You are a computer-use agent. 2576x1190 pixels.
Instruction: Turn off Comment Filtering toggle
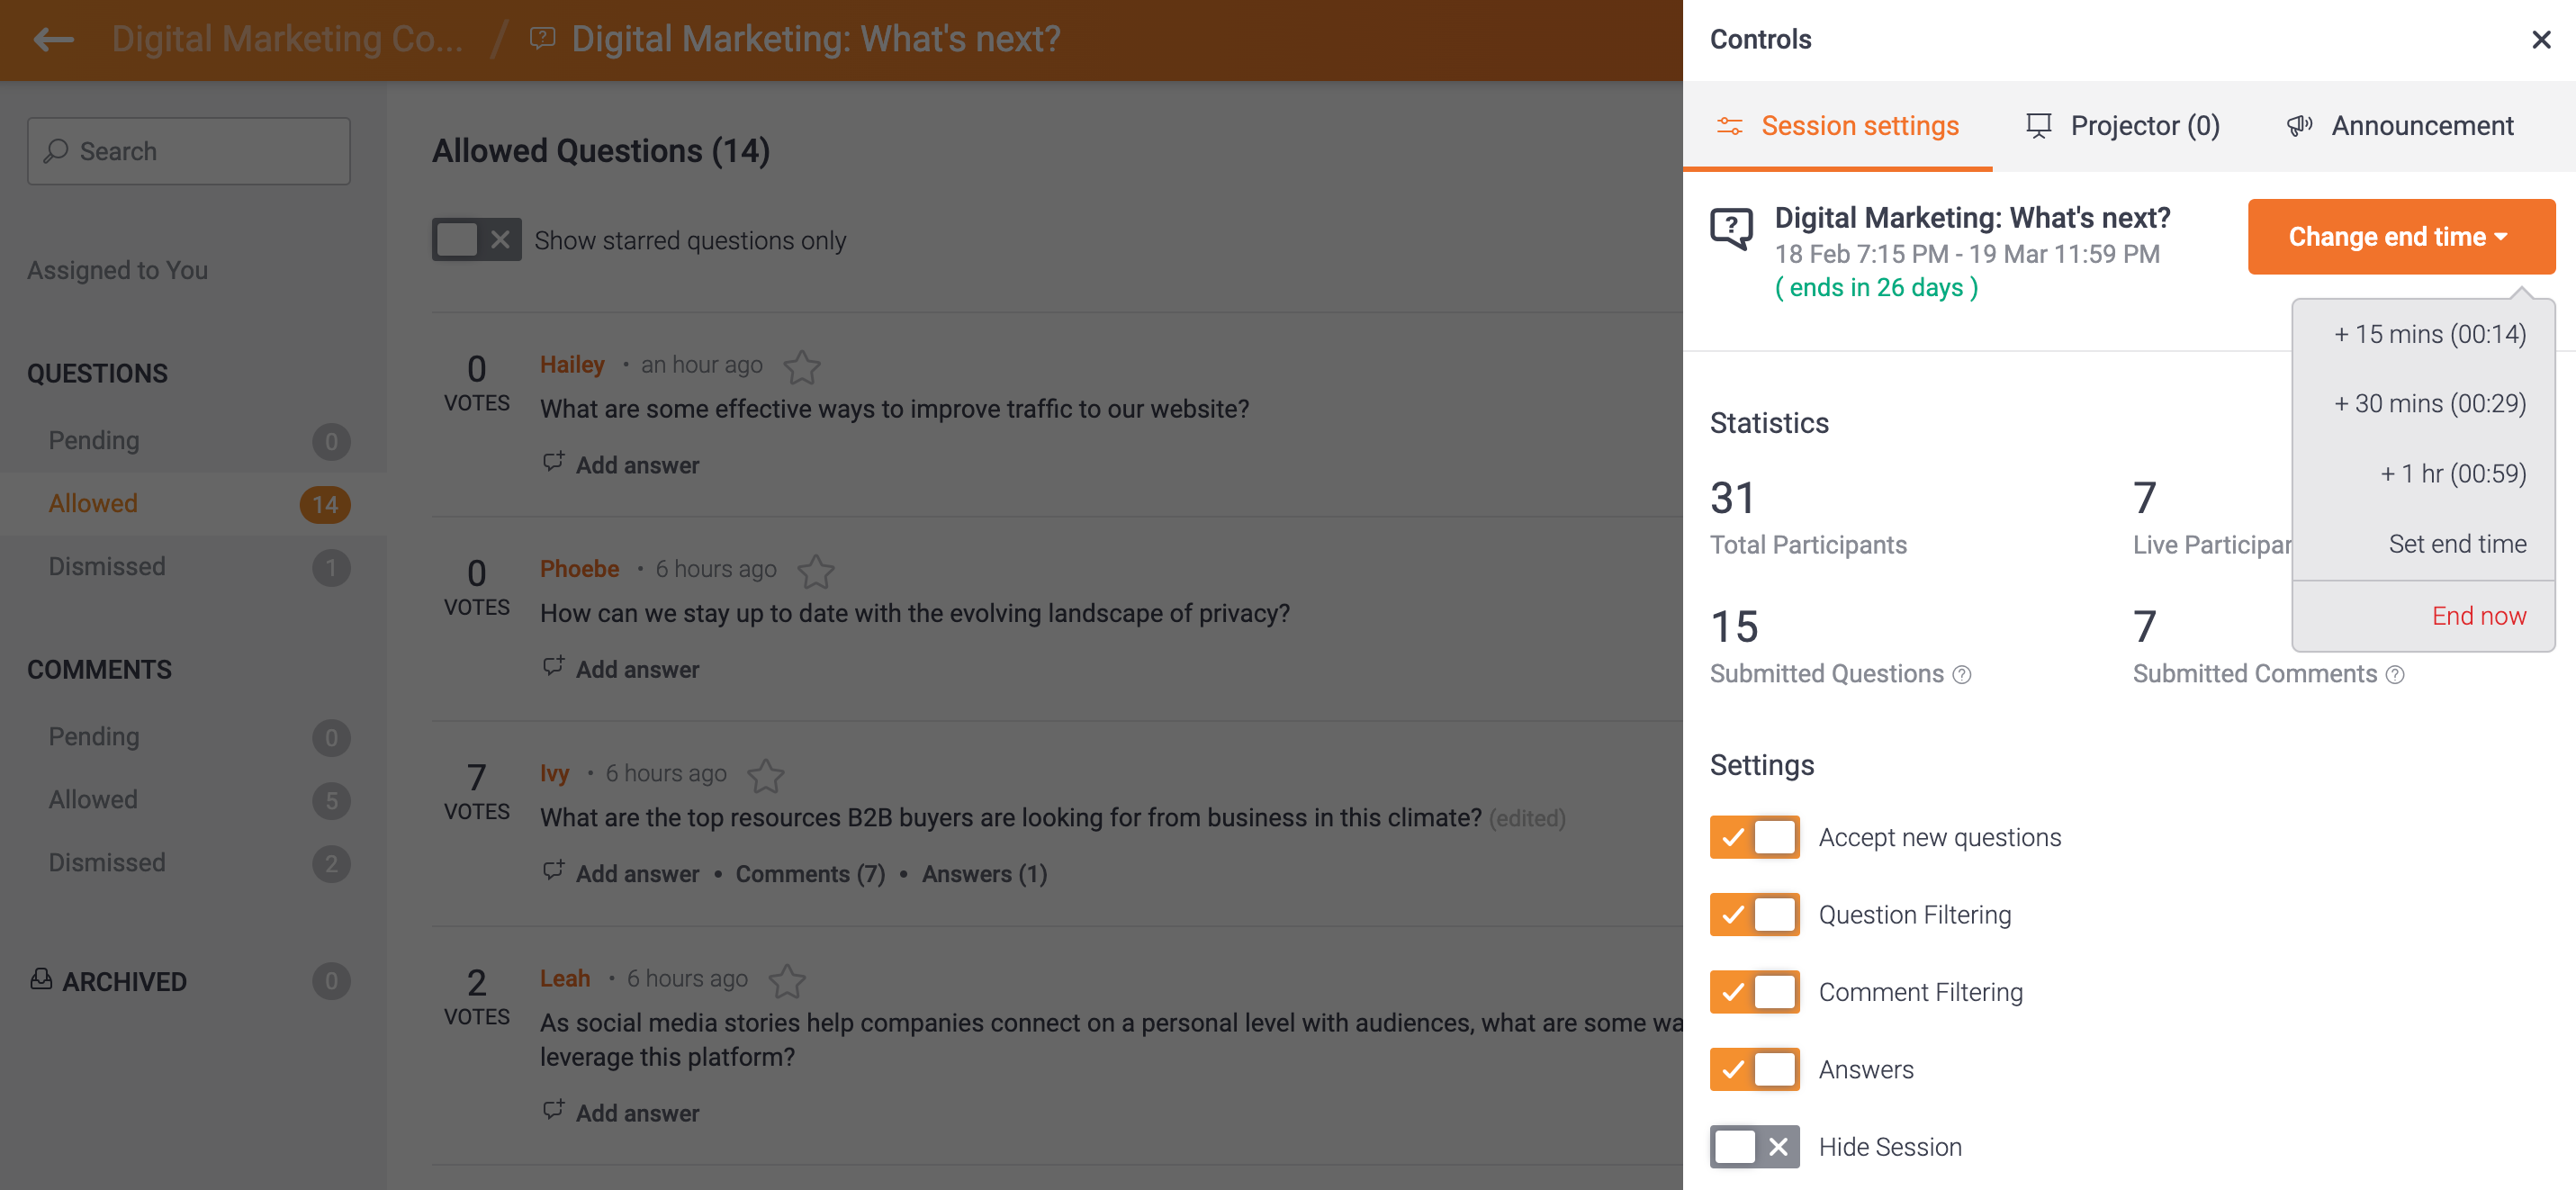coord(1754,992)
